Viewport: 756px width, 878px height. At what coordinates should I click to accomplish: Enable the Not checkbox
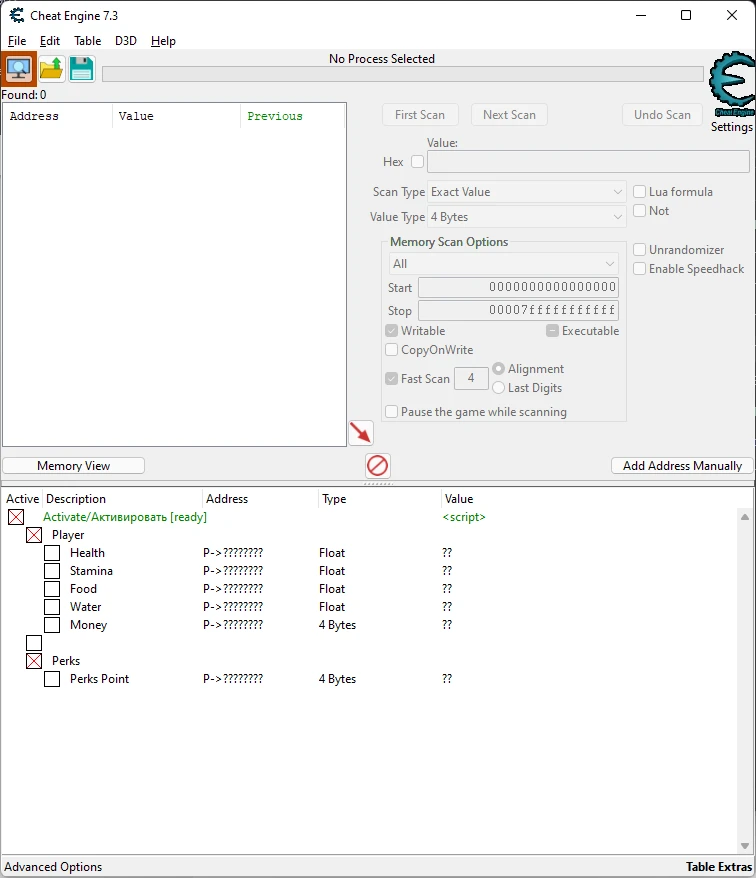(639, 211)
